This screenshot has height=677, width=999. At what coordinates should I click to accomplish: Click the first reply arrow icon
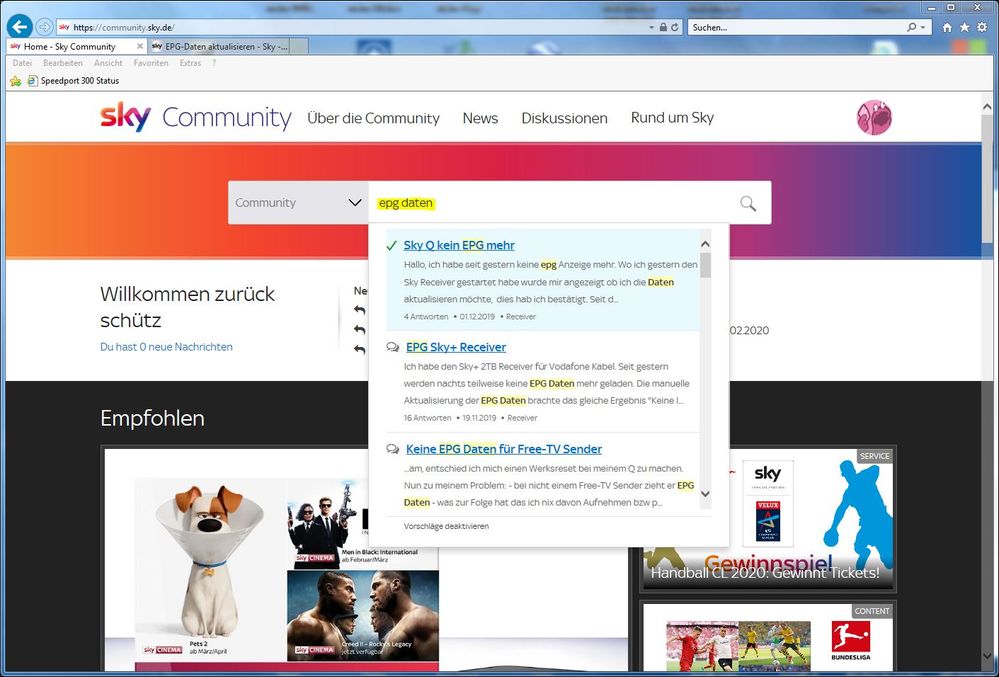click(360, 310)
